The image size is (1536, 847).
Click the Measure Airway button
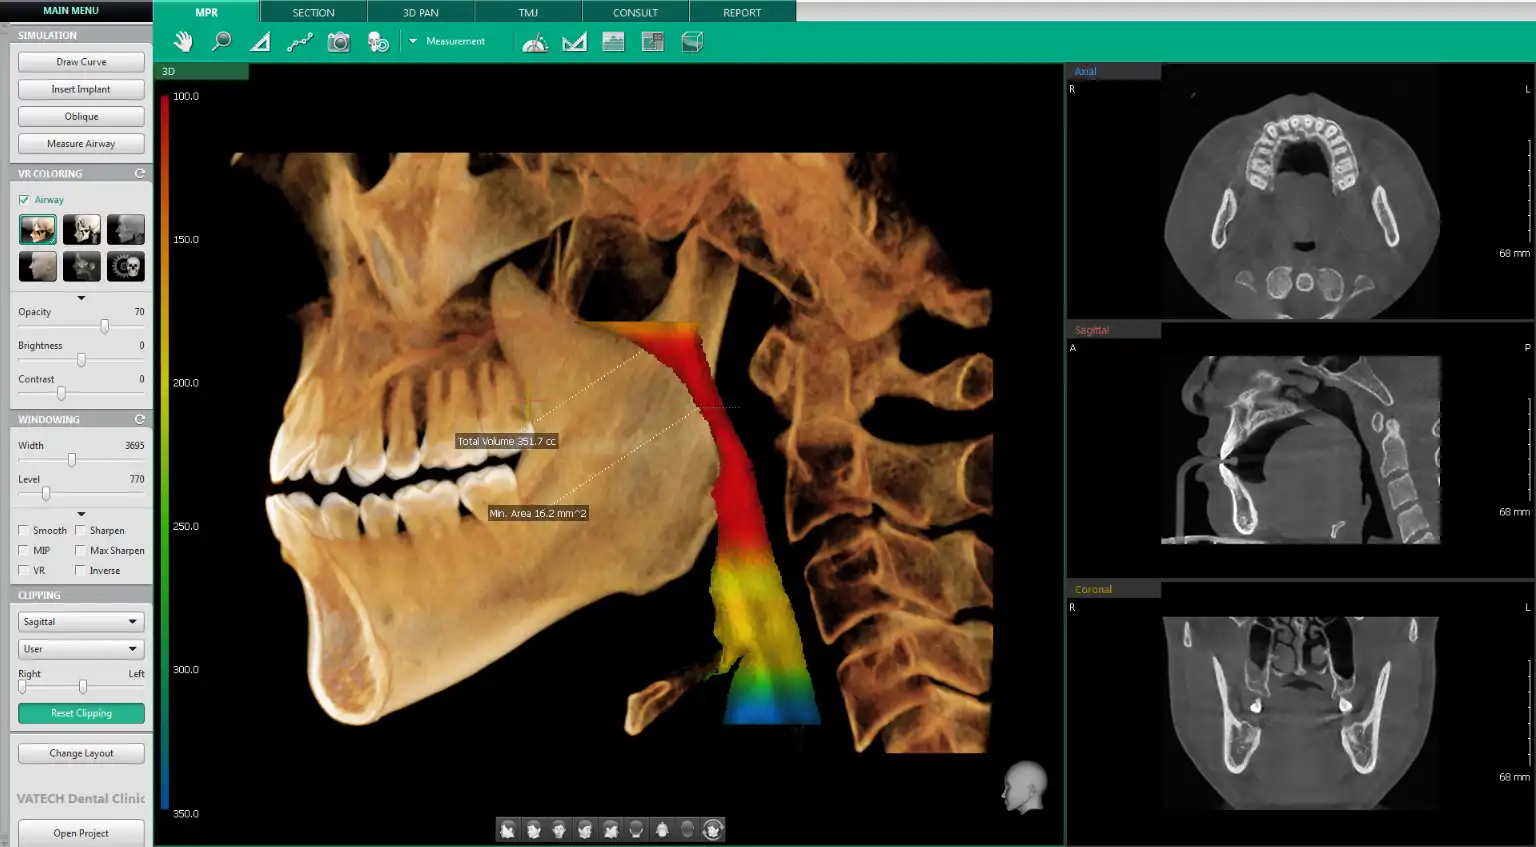click(81, 144)
